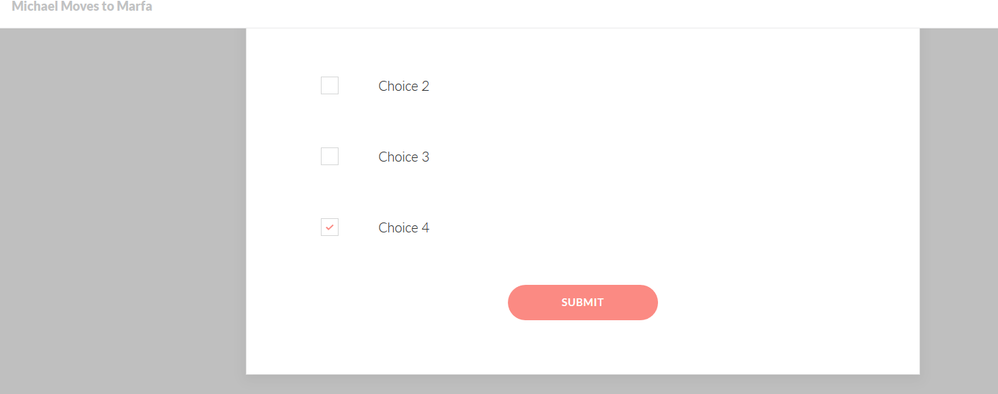The width and height of the screenshot is (998, 394).
Task: Select the Choice 2 text label
Action: (404, 86)
